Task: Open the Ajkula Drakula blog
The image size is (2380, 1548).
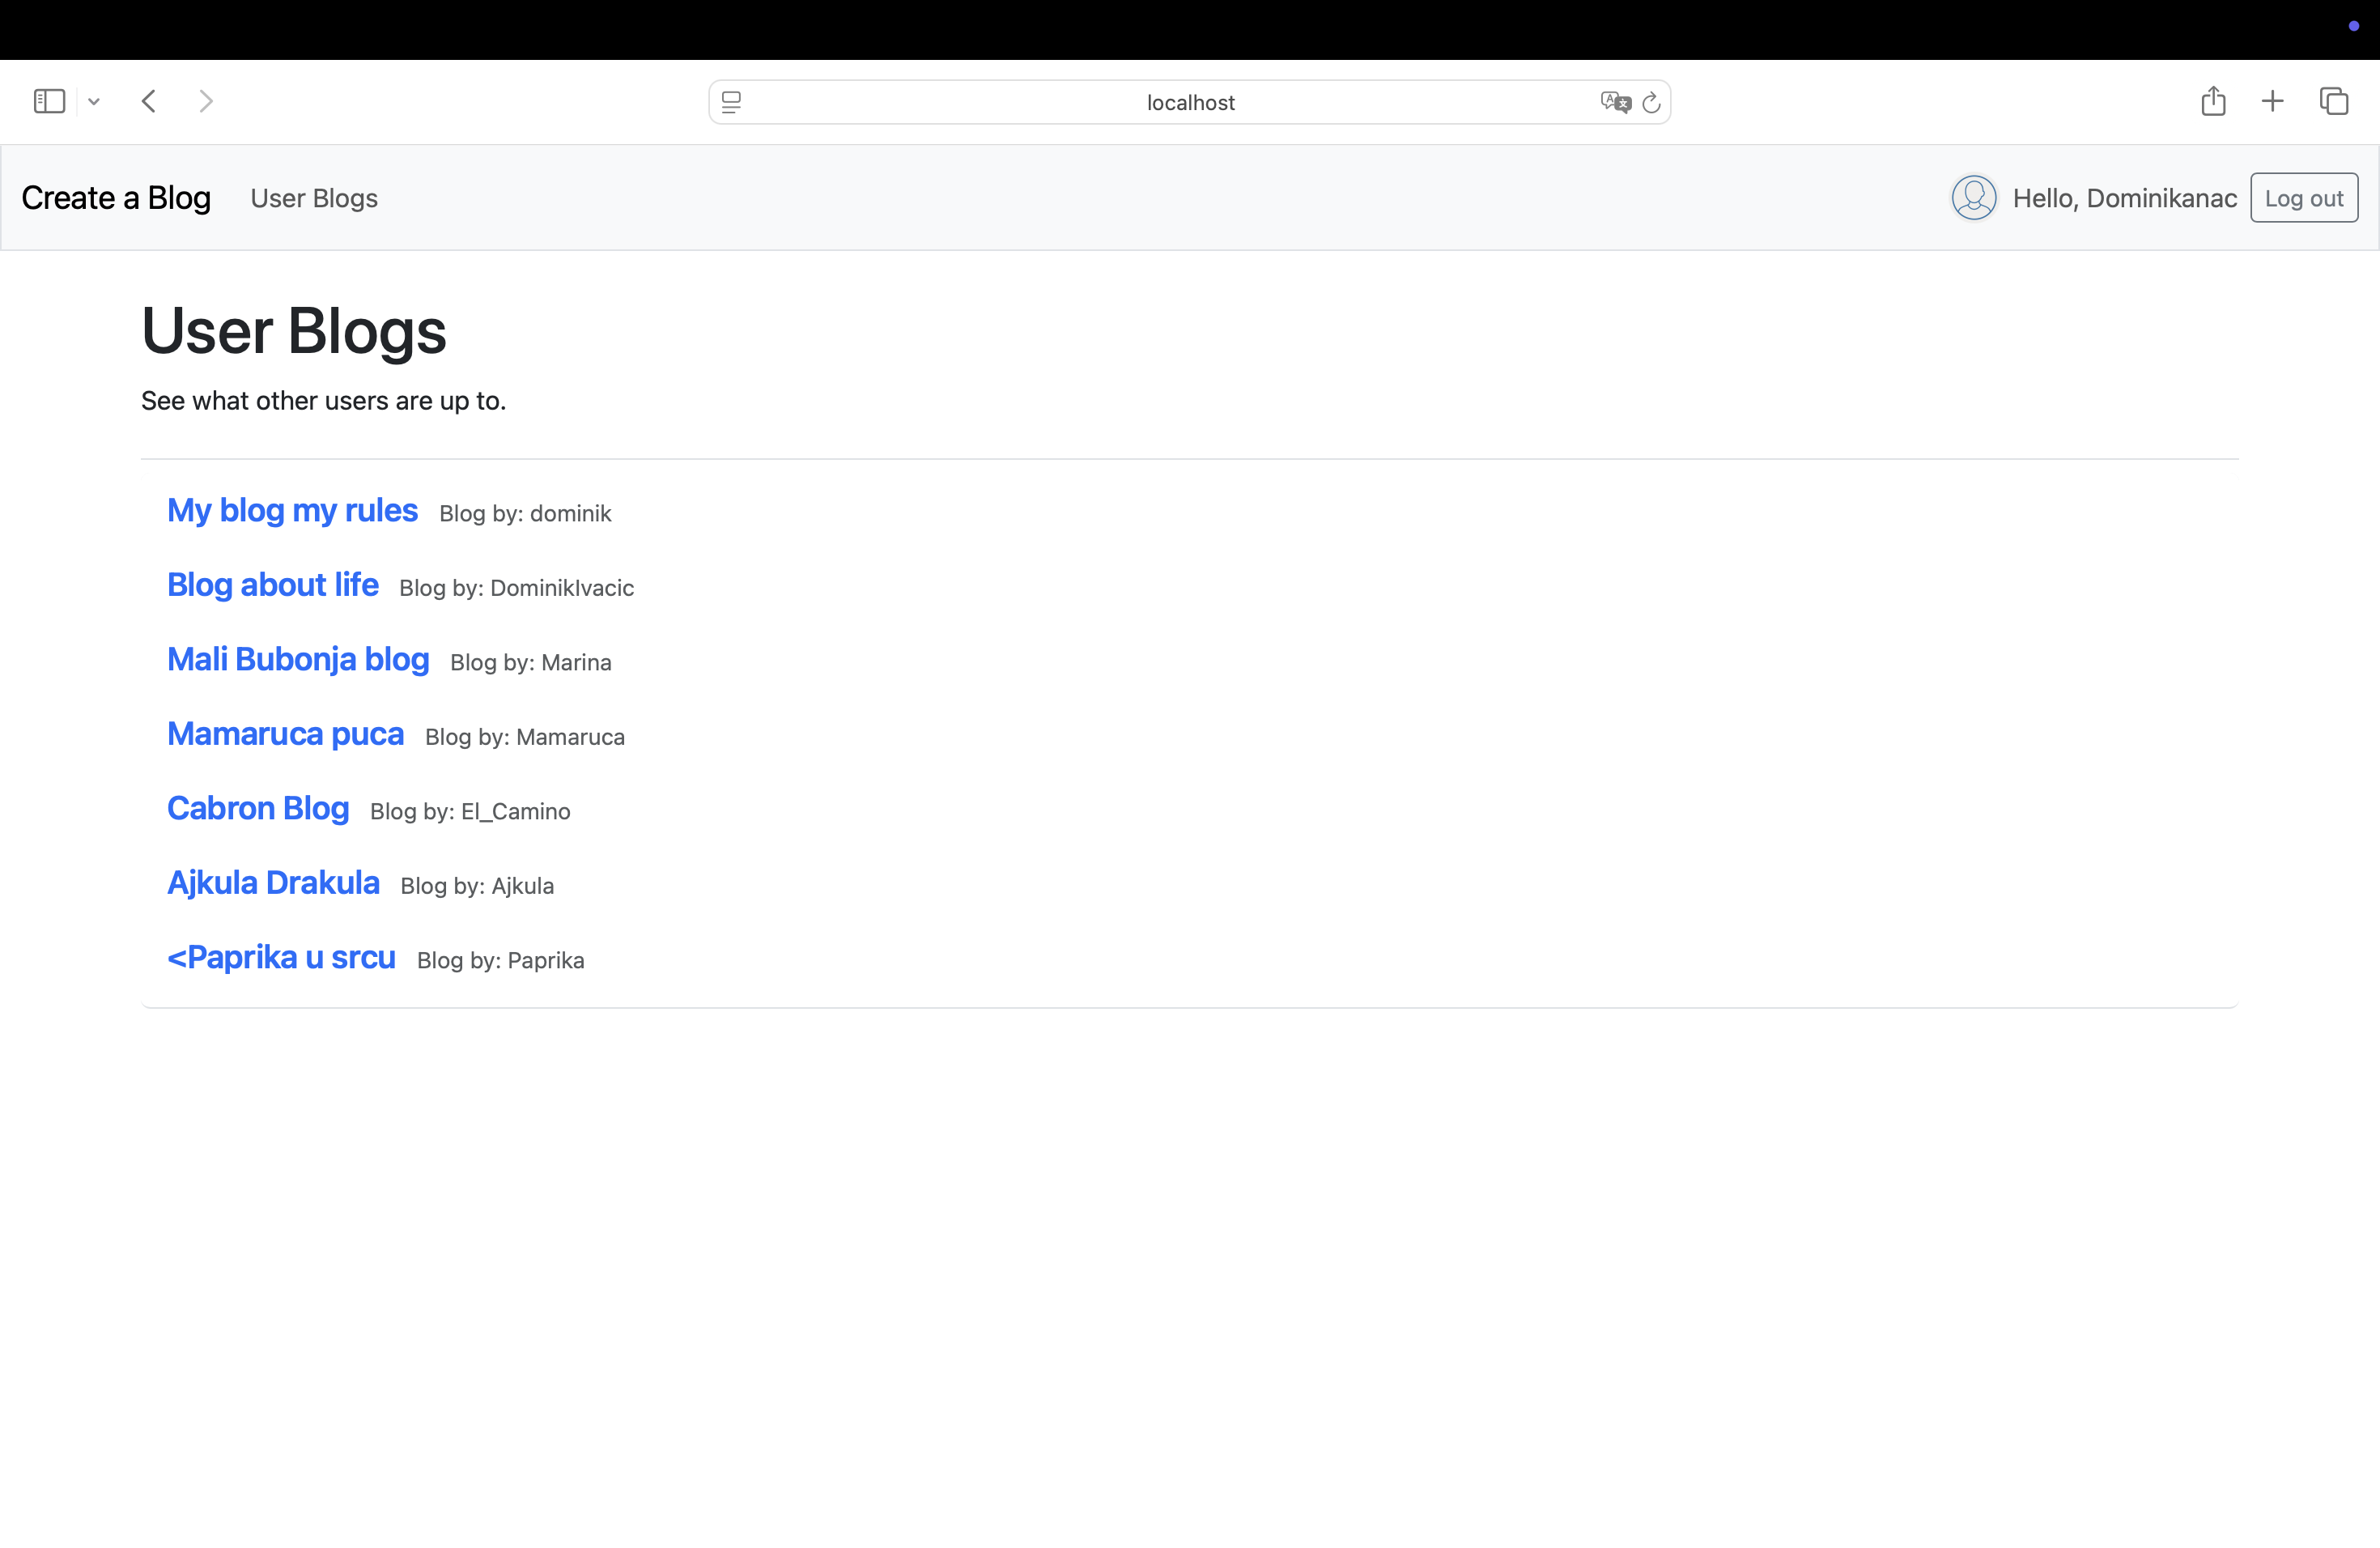Action: coord(273,882)
